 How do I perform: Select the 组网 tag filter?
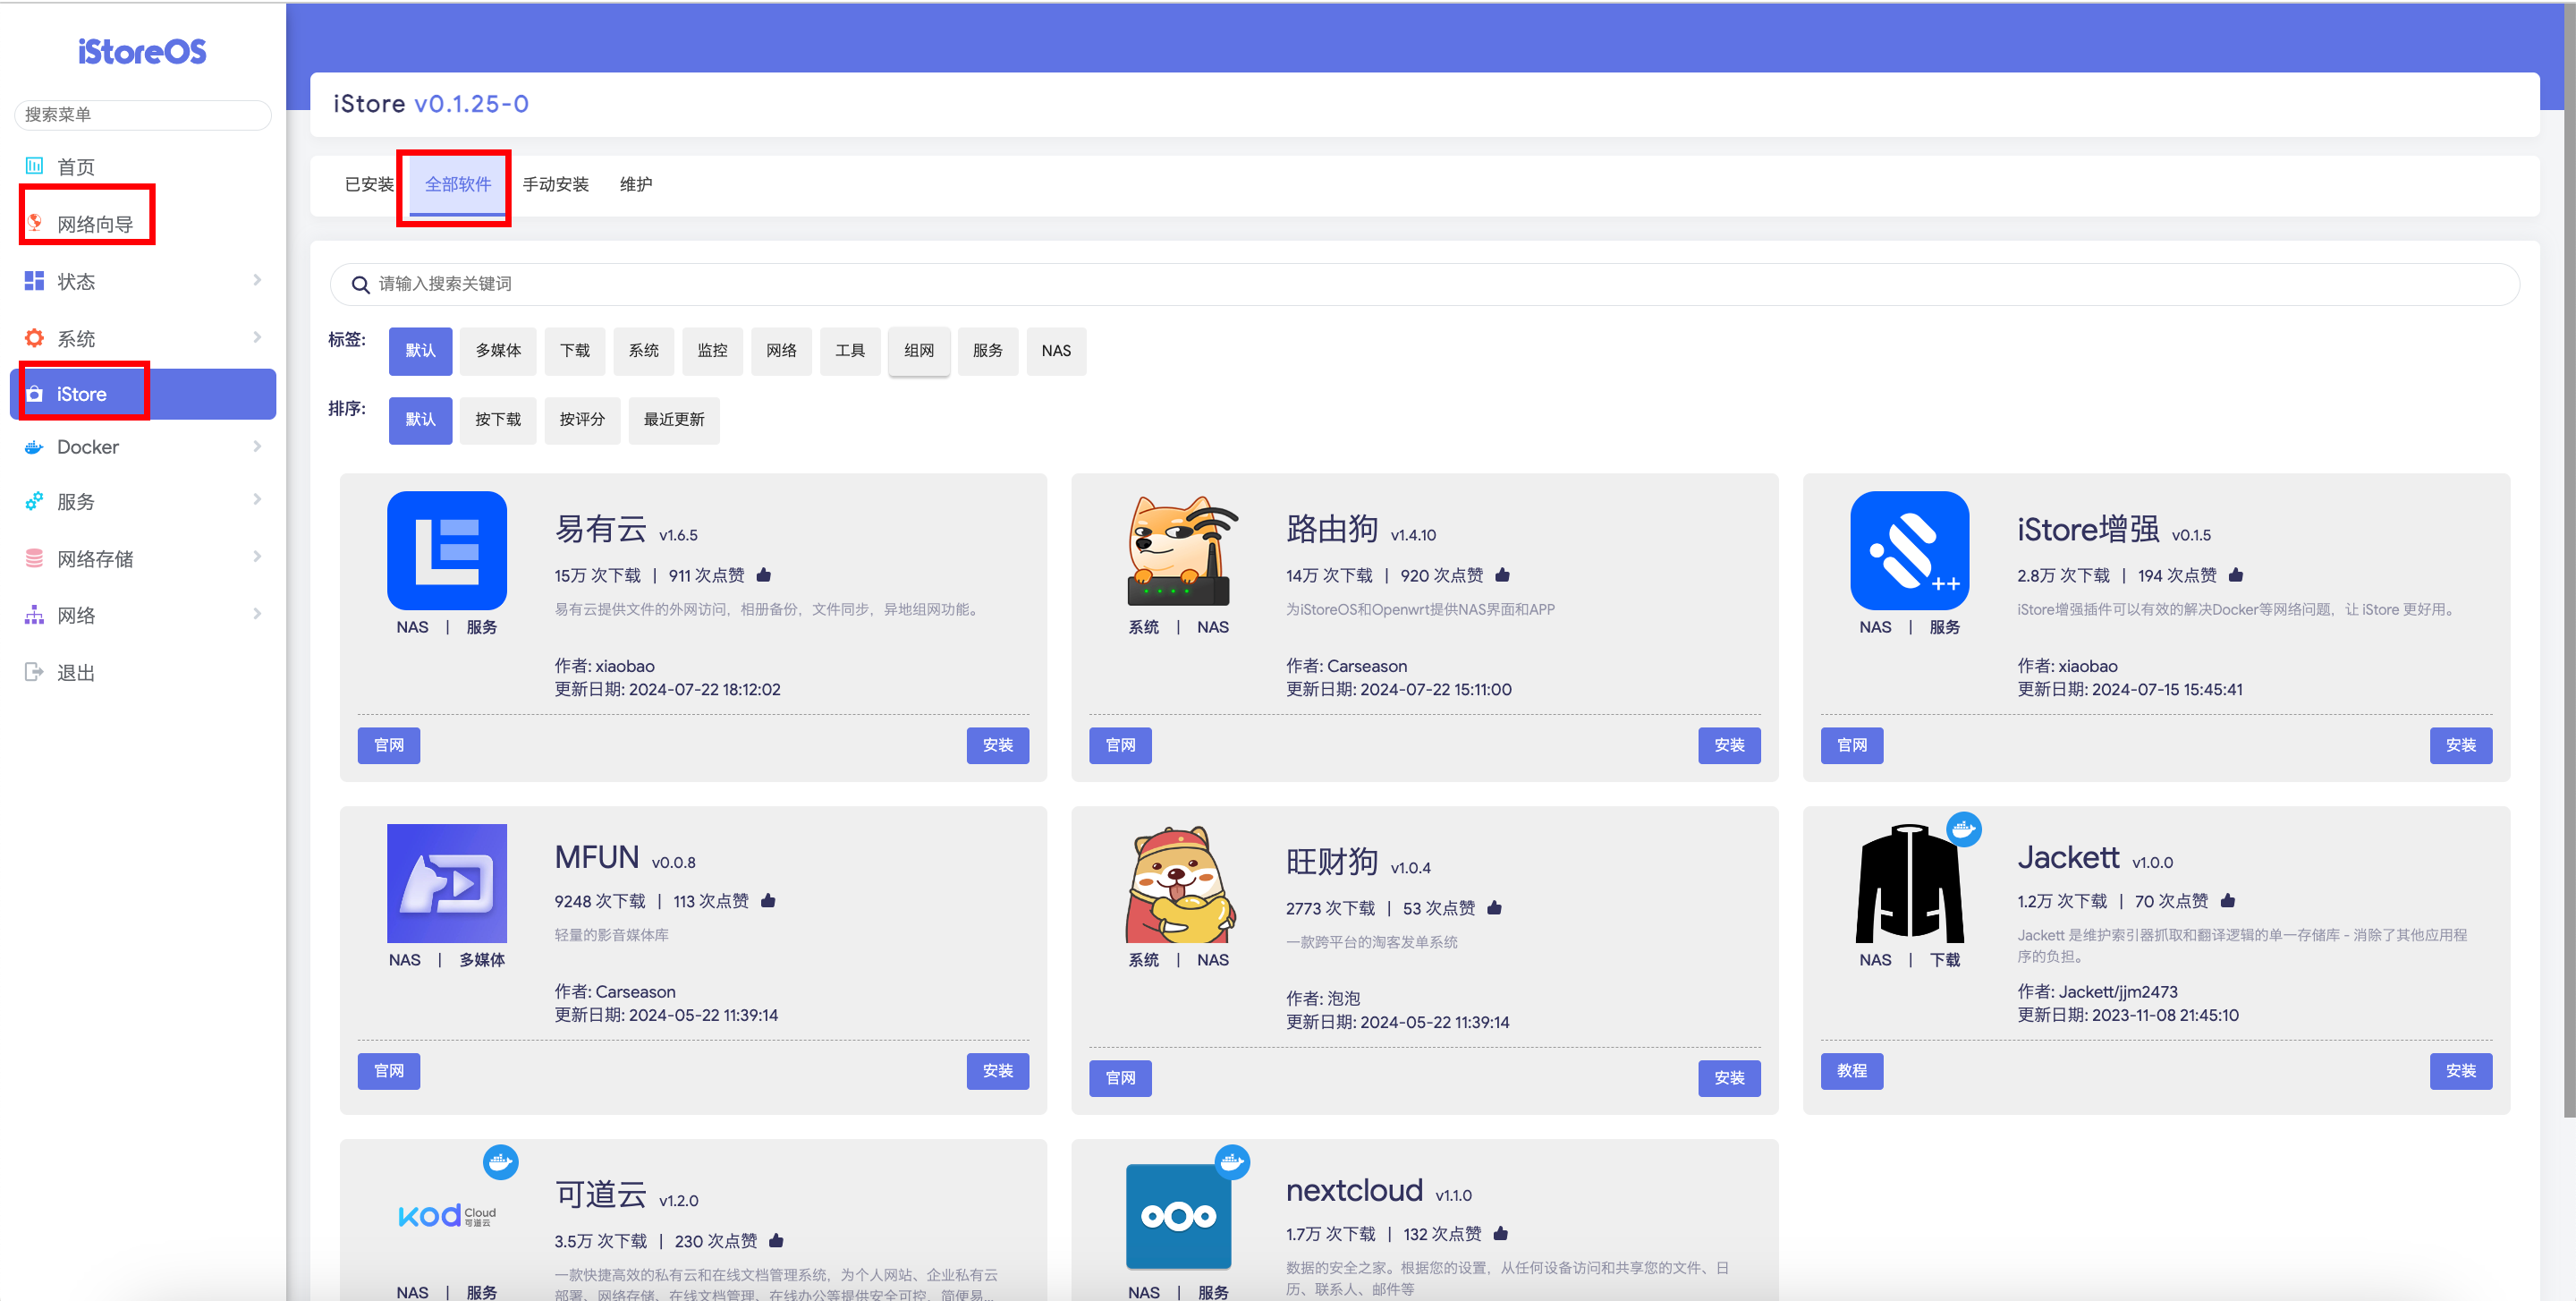pyautogui.click(x=919, y=351)
